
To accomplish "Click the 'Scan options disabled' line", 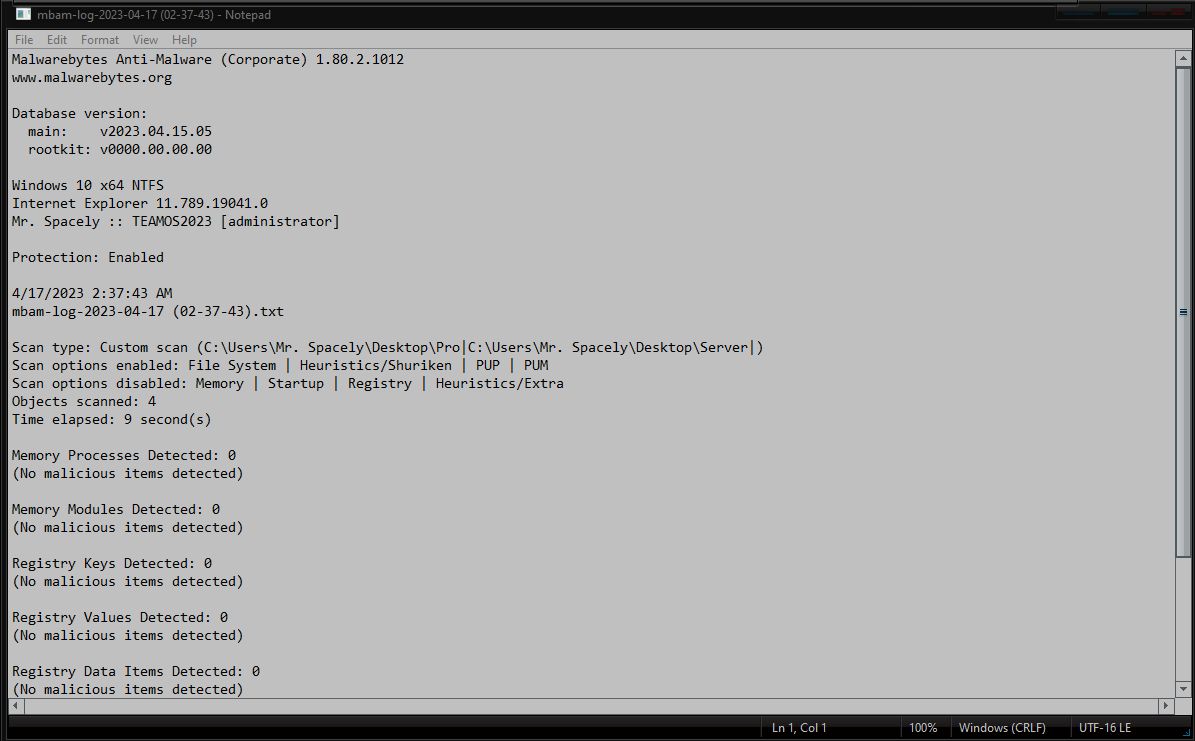I will tap(288, 383).
